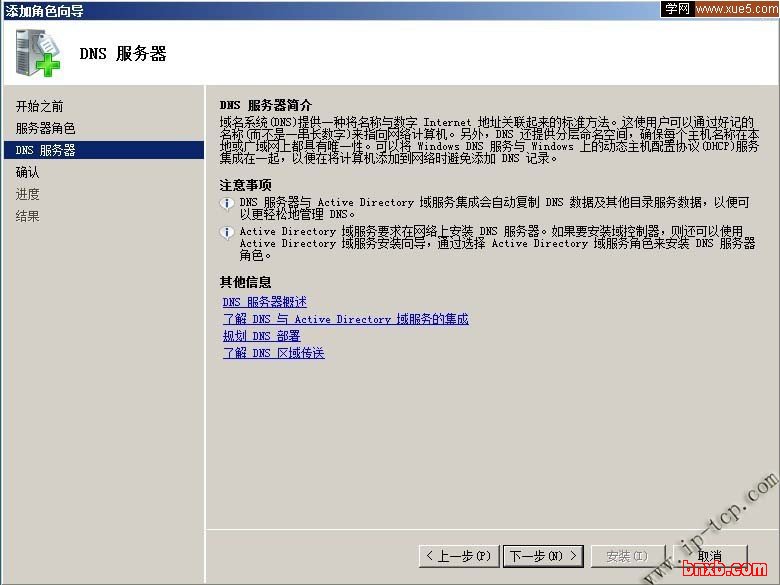
Task: Click second info icon beside Active Directory 域服务要求 note
Action: click(227, 232)
